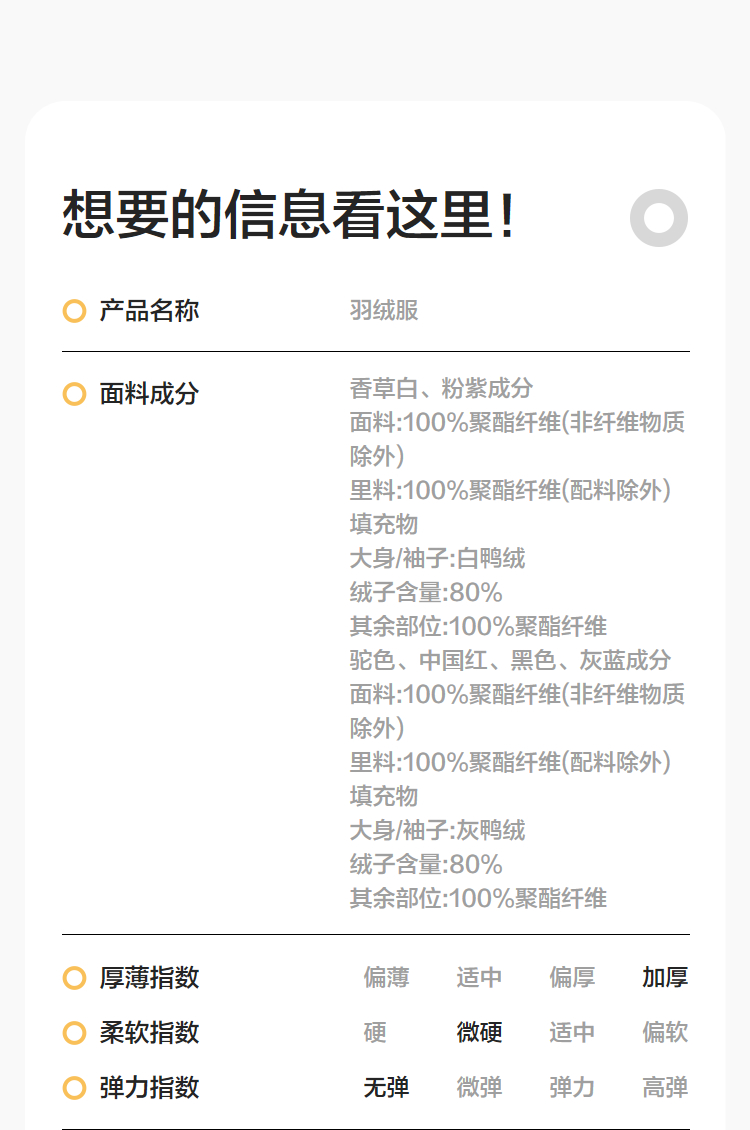Screen dimensions: 750x1130
Task: Select 适中 in the 厚薄指数 row
Action: [479, 978]
